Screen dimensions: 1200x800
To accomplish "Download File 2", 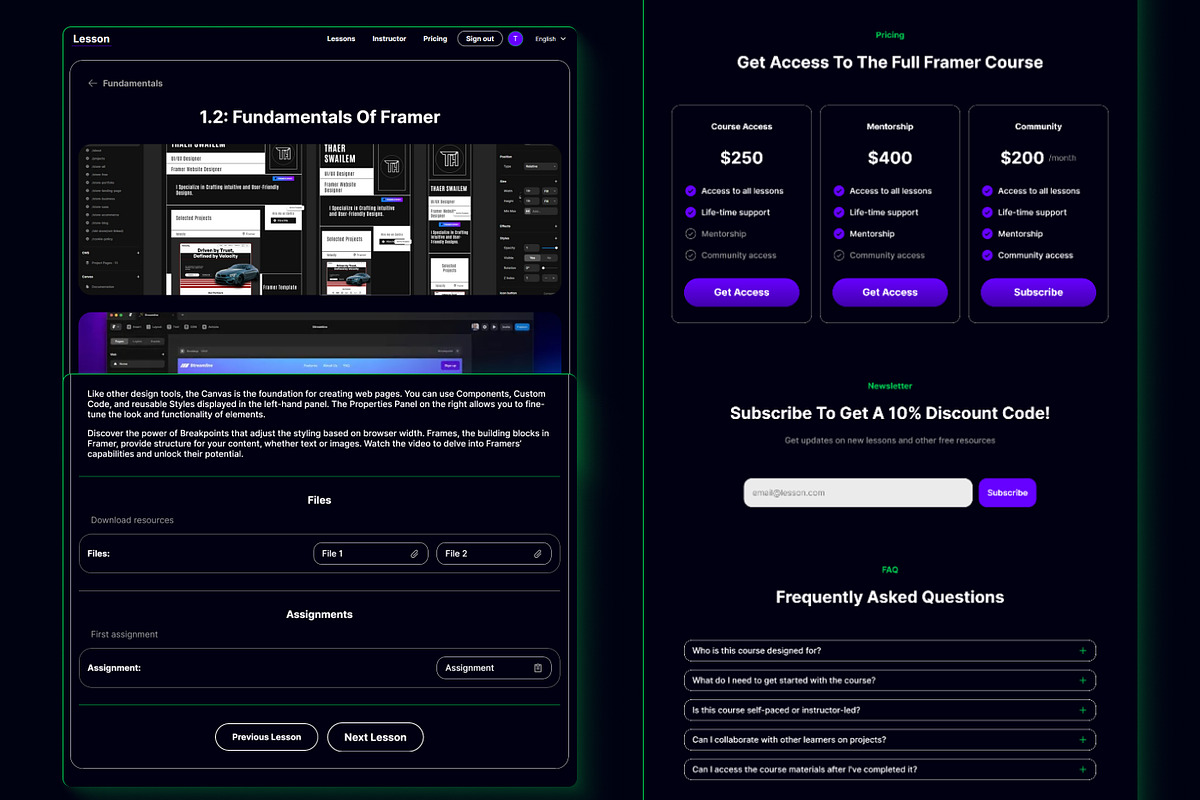I will pyautogui.click(x=493, y=553).
